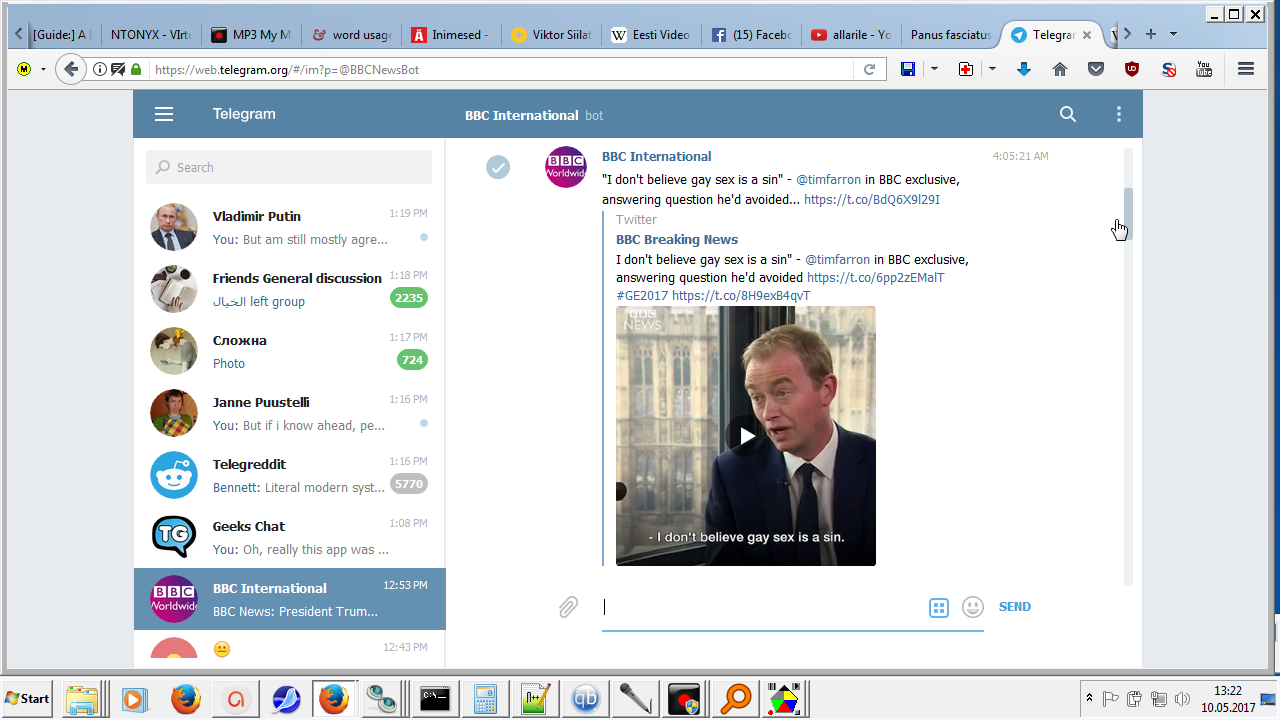List all tabs dropdown arrow
This screenshot has height=720, width=1280.
click(x=1173, y=34)
